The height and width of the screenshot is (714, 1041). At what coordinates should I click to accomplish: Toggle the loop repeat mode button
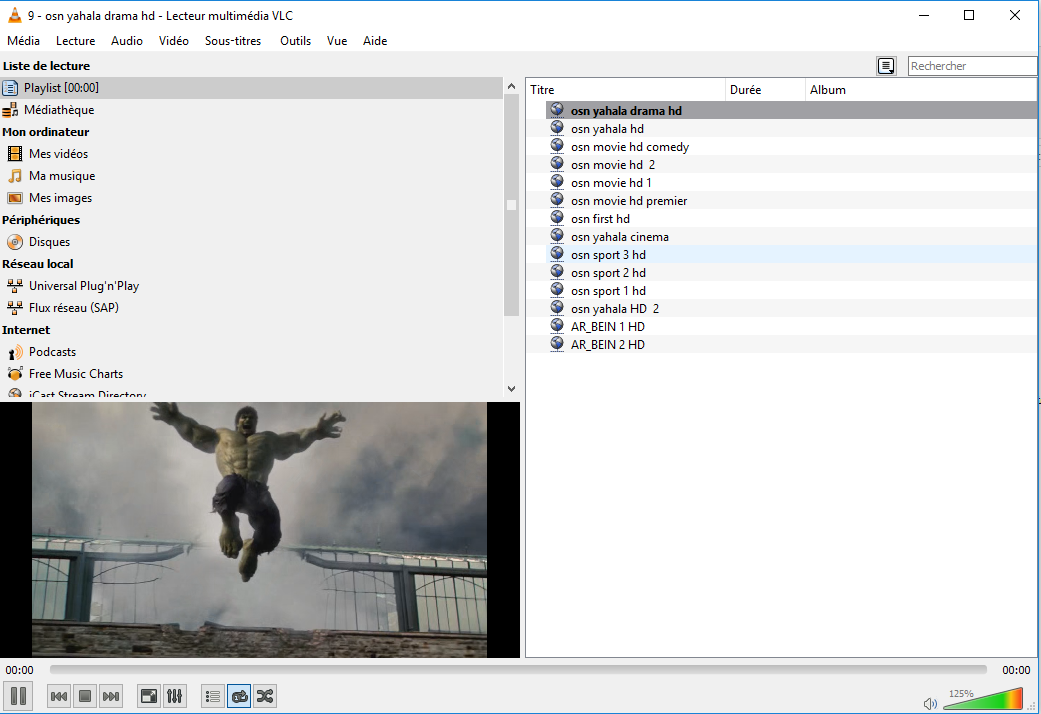pos(239,696)
